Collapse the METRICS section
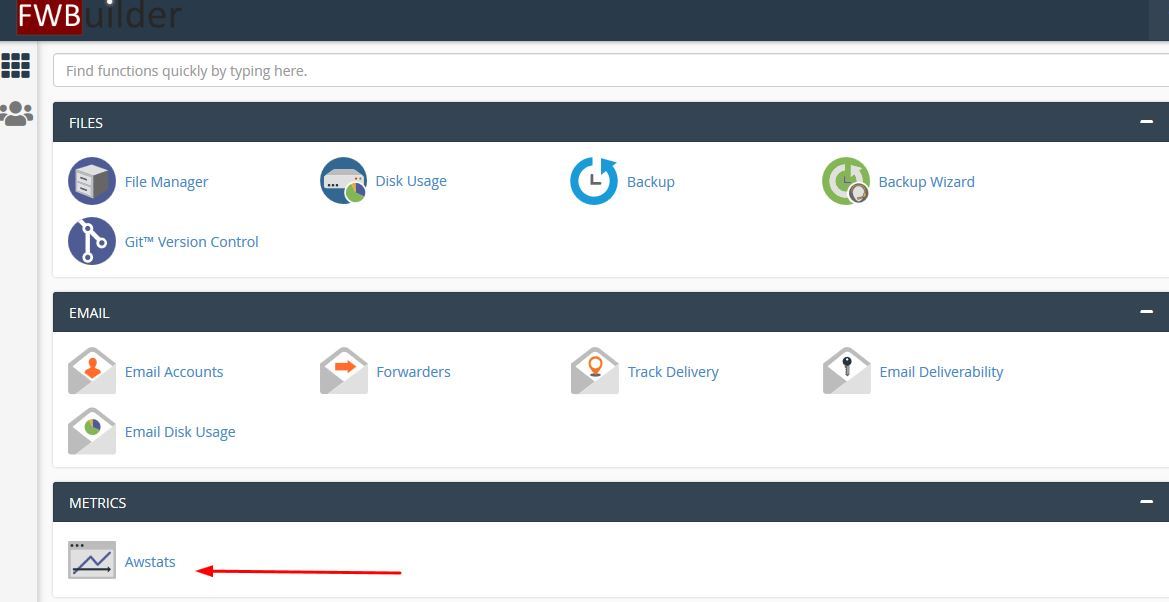1169x602 pixels. 1146,502
